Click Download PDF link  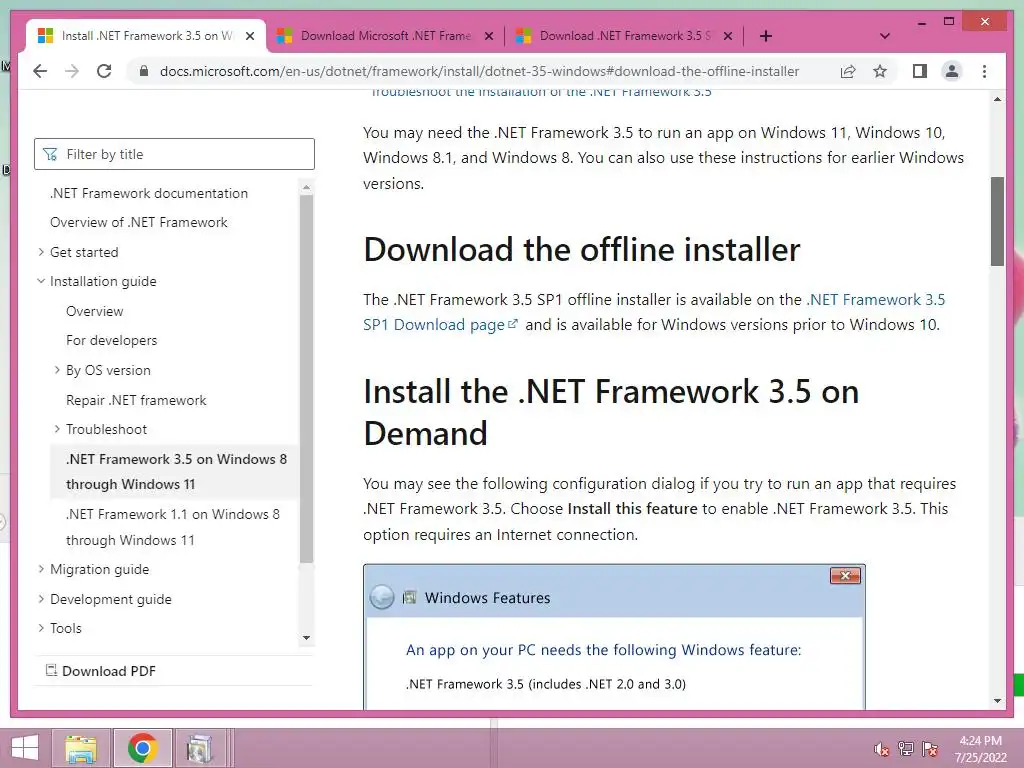(x=101, y=671)
